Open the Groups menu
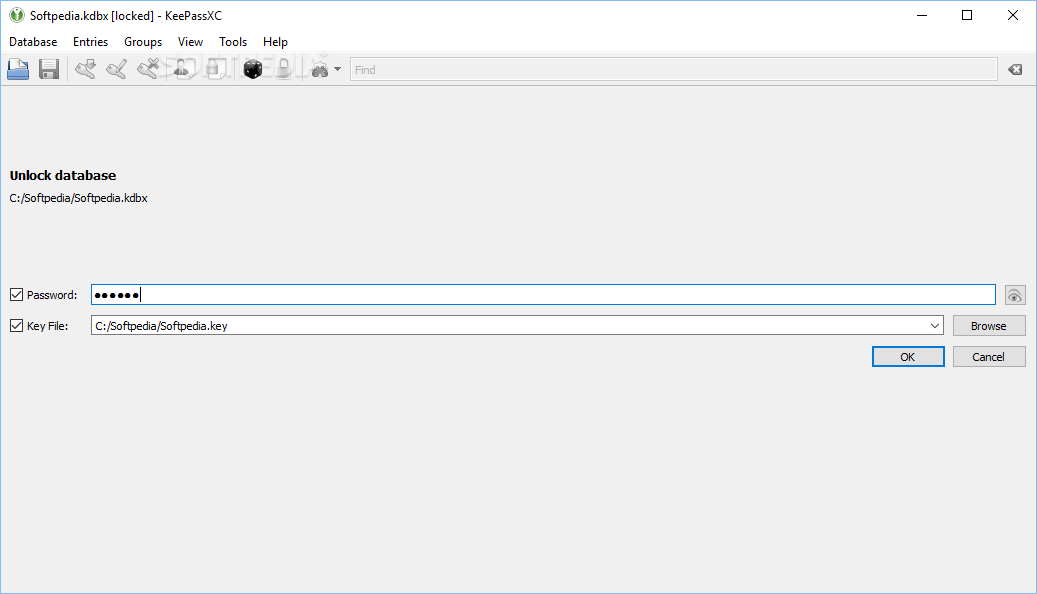The image size is (1037, 594). click(143, 42)
